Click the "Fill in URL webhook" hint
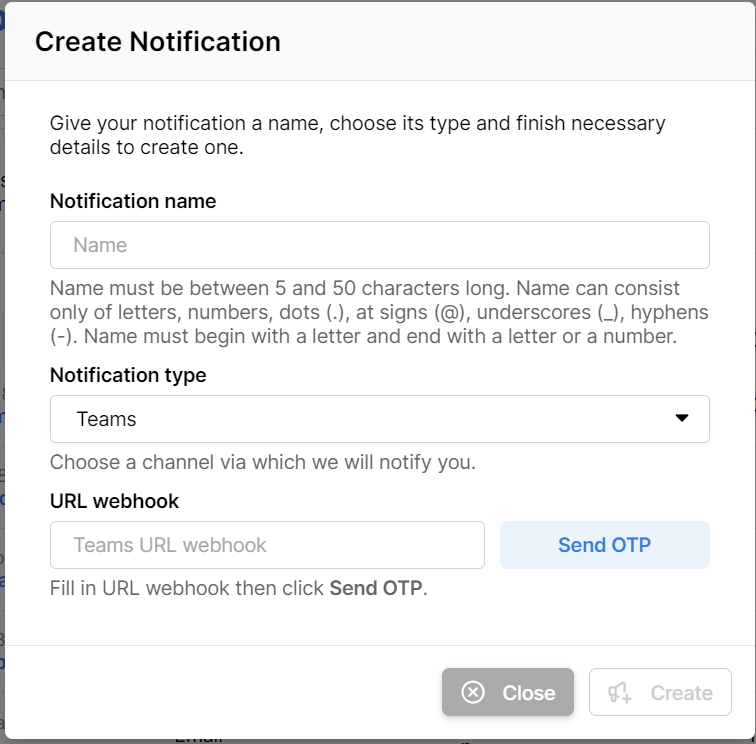This screenshot has width=756, height=744. click(188, 588)
